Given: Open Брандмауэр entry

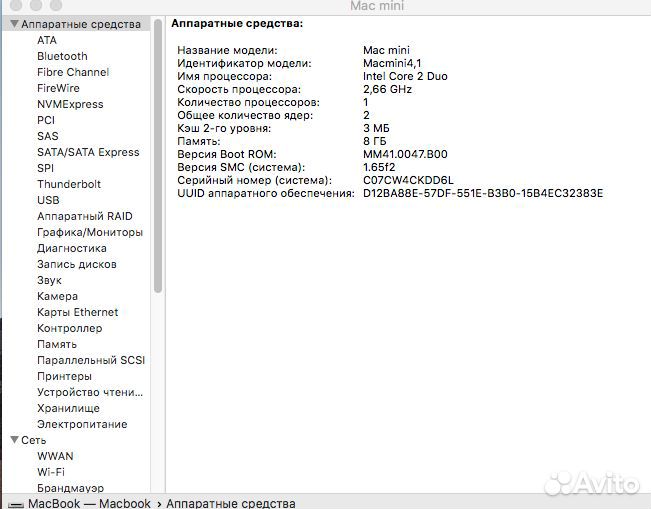Looking at the screenshot, I should tap(71, 488).
